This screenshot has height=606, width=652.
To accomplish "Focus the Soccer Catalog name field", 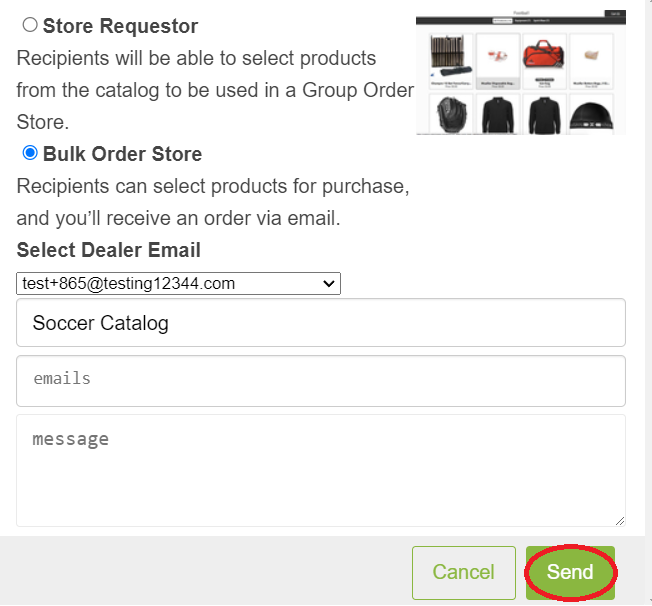I will [321, 323].
